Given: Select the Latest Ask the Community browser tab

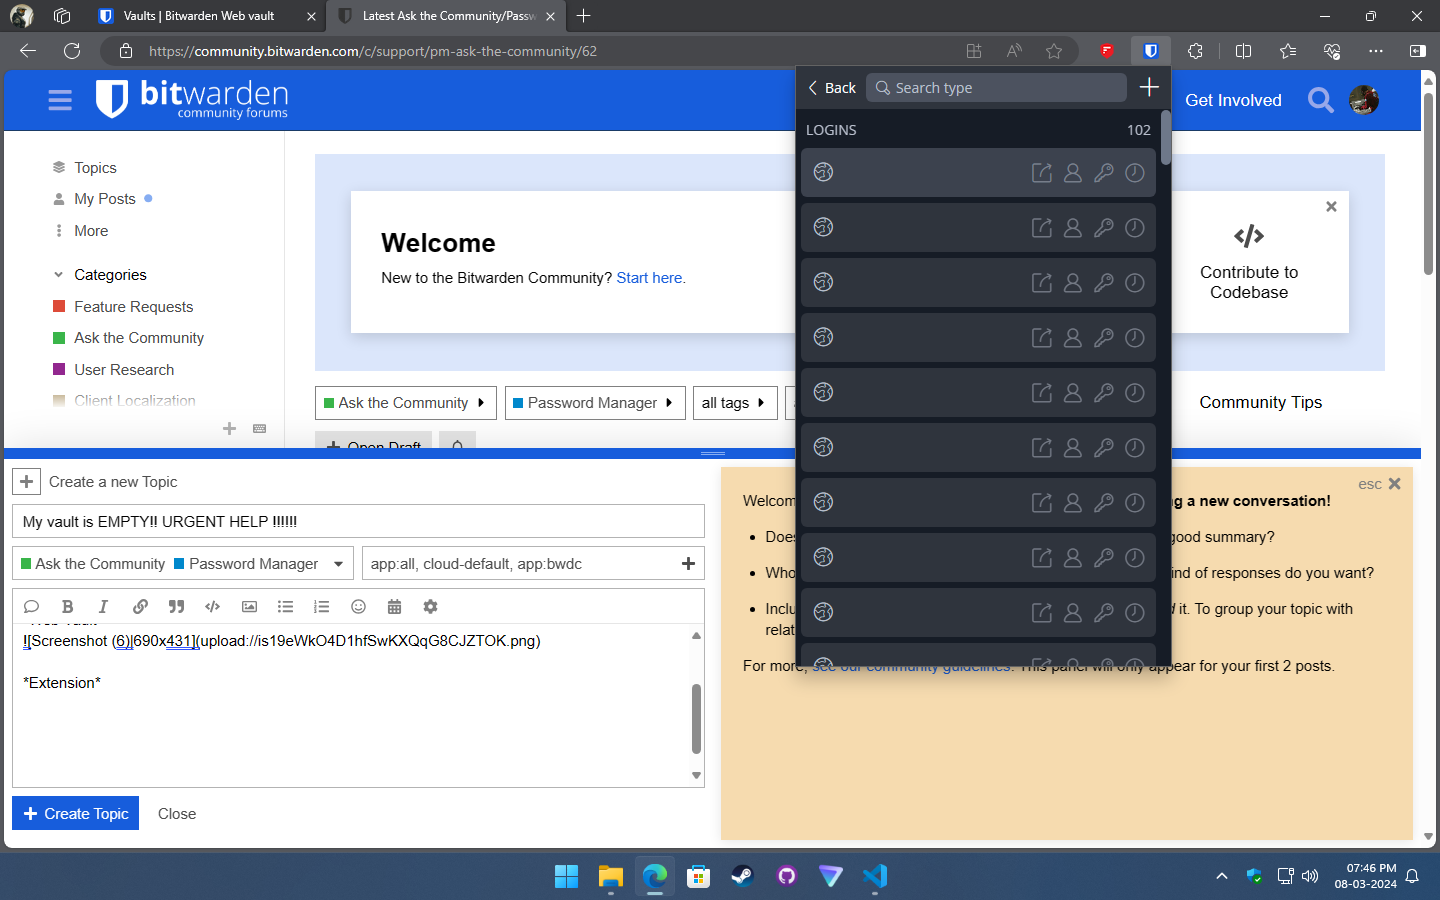Looking at the screenshot, I should pyautogui.click(x=447, y=16).
